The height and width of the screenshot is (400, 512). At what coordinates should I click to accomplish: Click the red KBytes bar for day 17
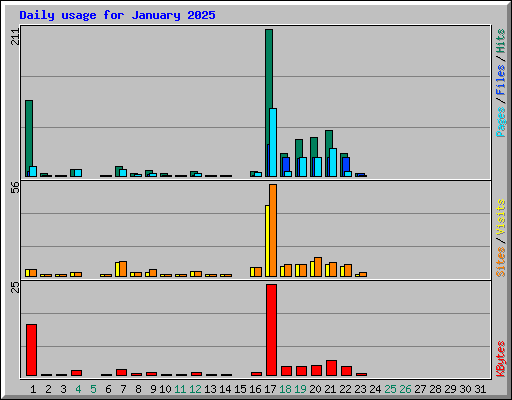coord(271,330)
